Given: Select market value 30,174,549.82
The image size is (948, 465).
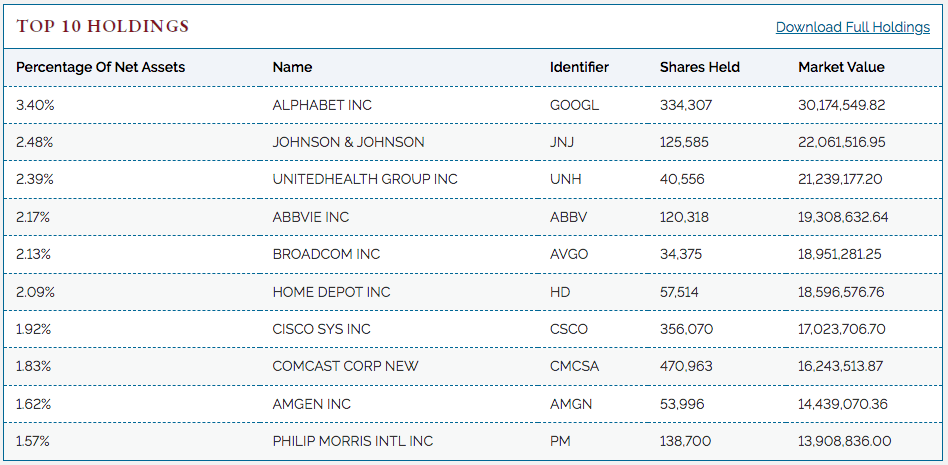Looking at the screenshot, I should (x=842, y=105).
